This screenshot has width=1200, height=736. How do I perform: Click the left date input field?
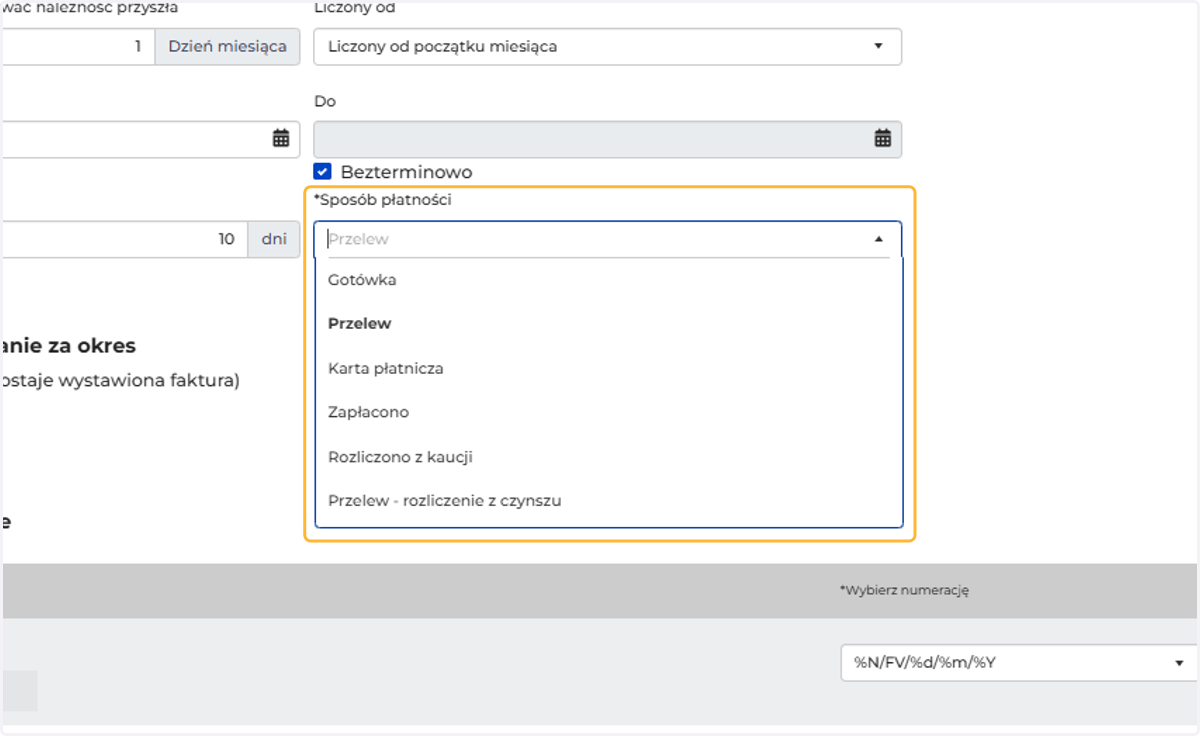(150, 139)
